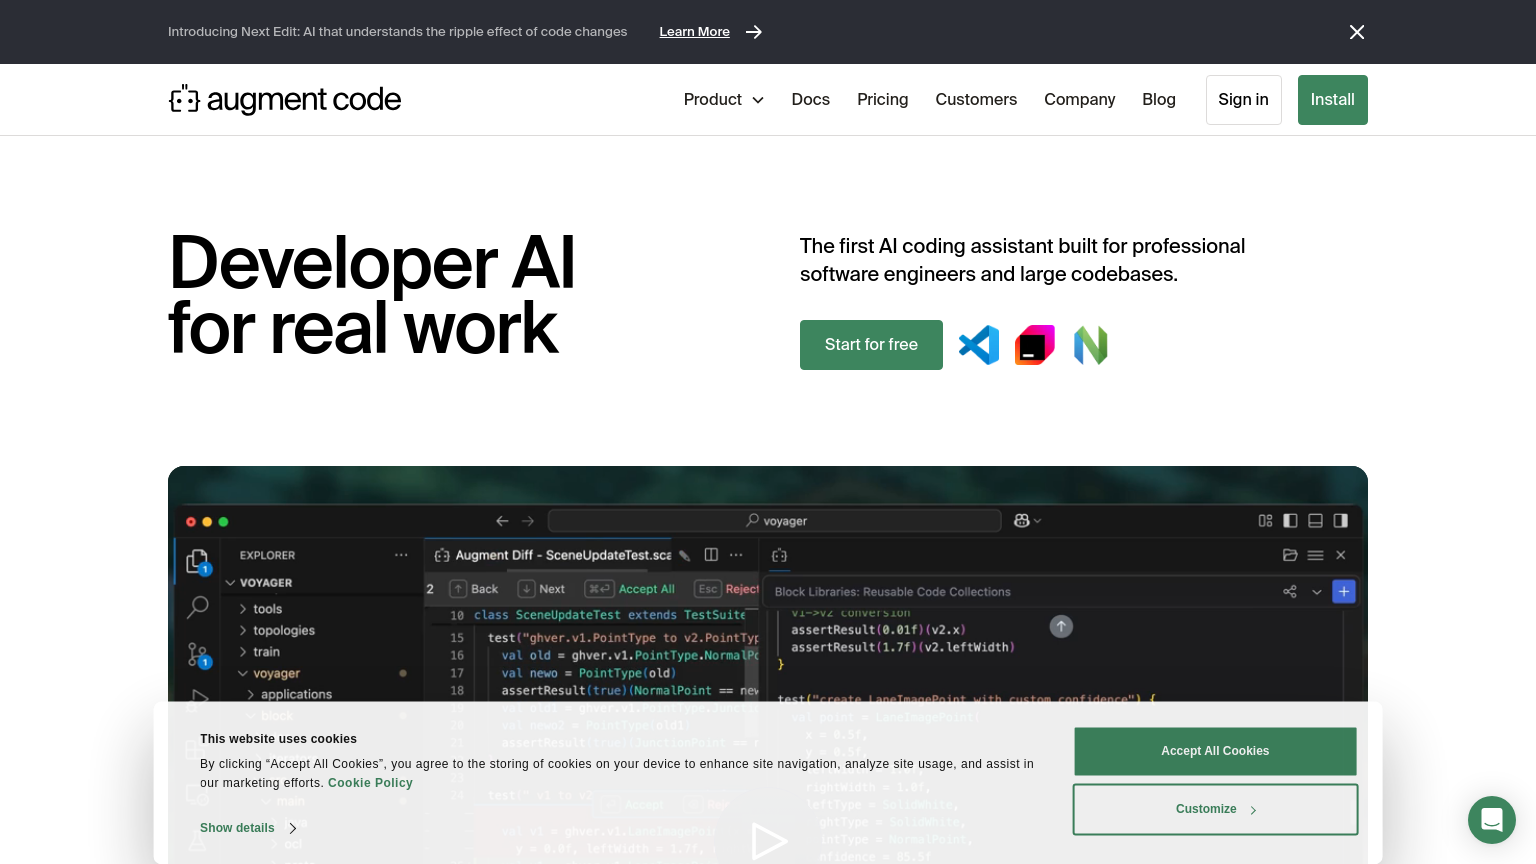
Task: Go to the Docs page
Action: point(810,100)
